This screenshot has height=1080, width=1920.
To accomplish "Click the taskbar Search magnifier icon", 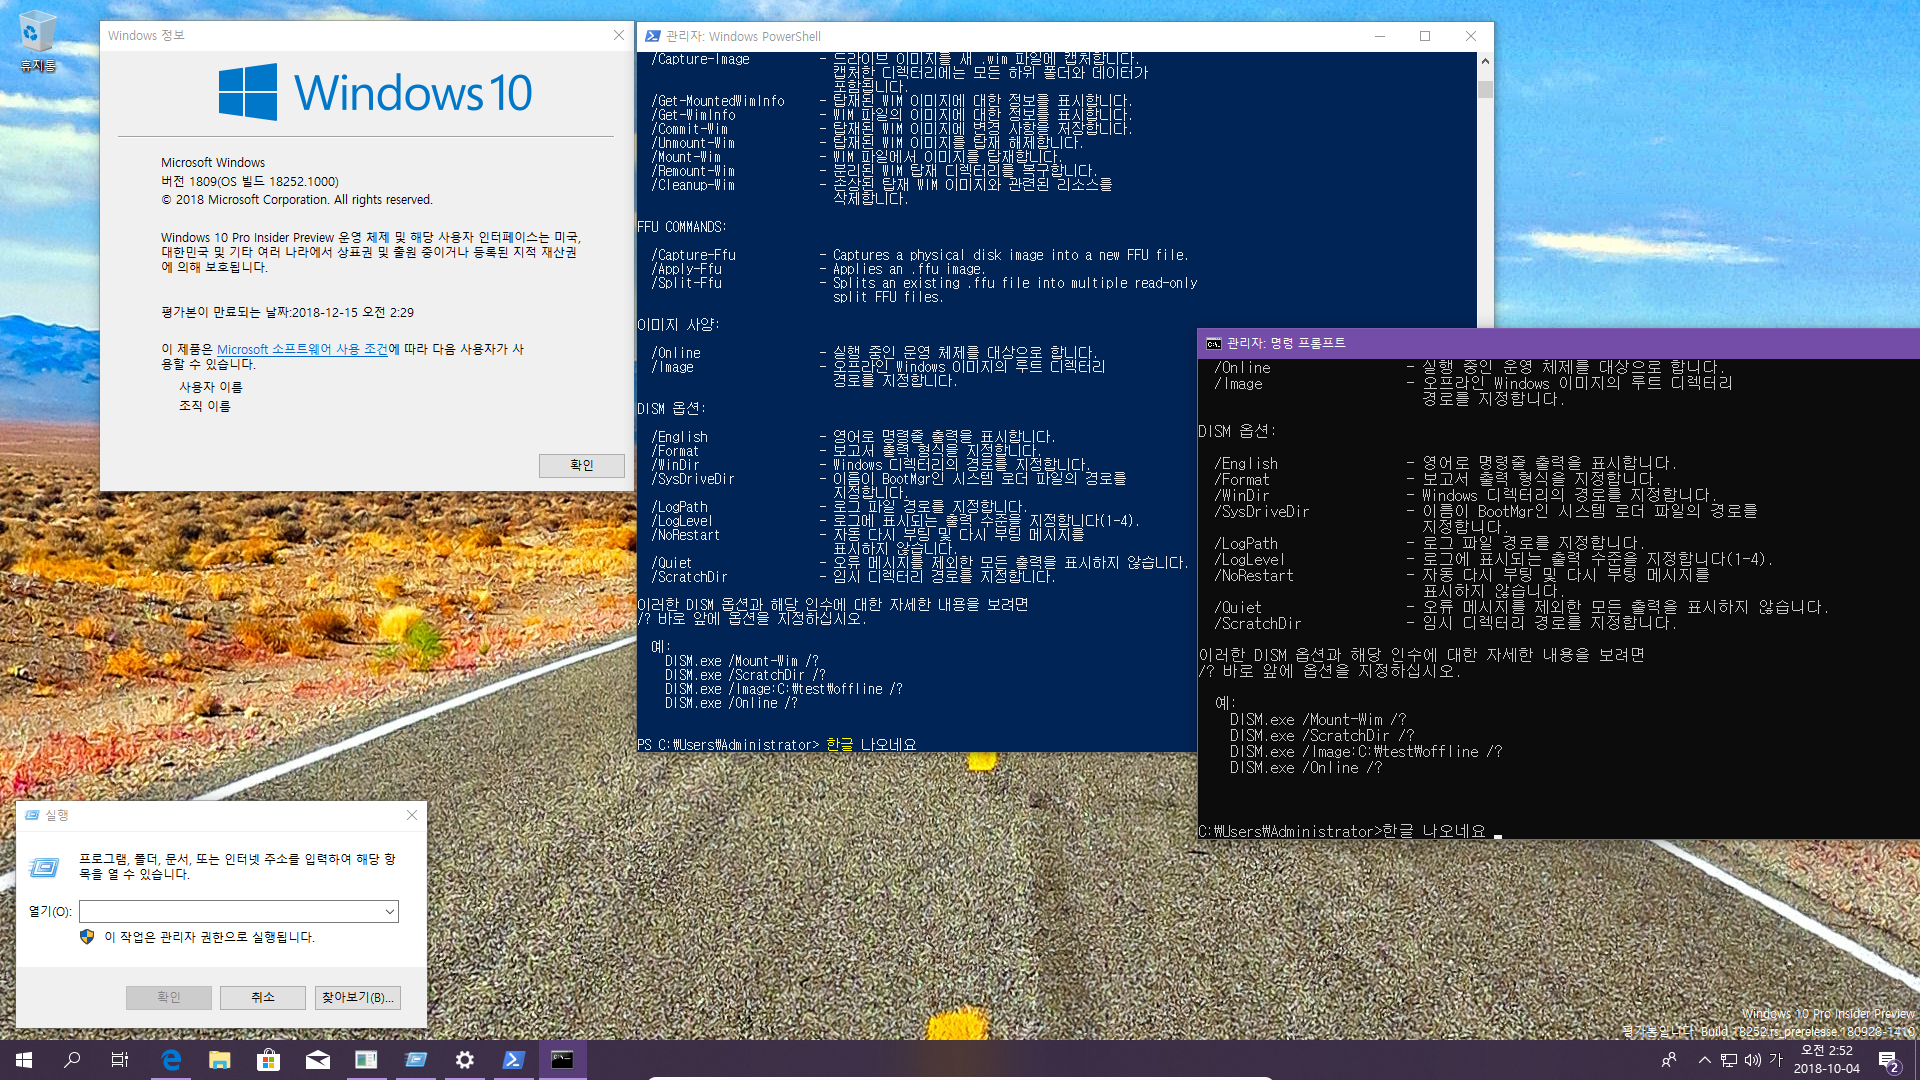I will [72, 1060].
